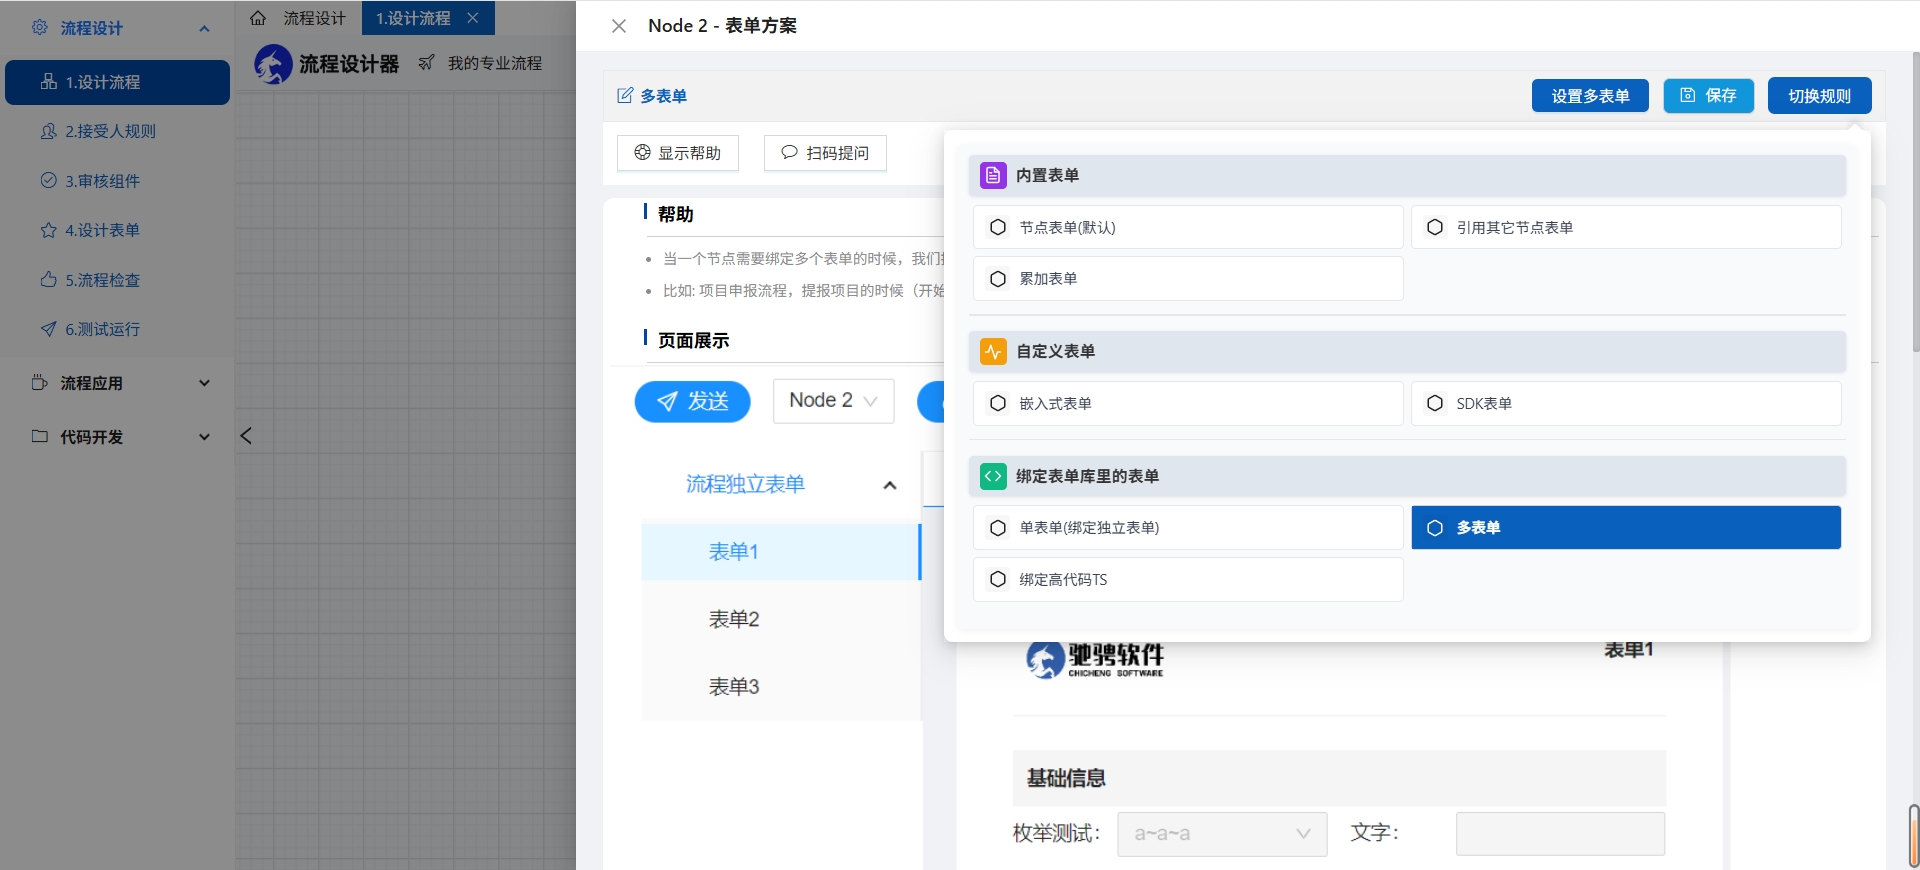This screenshot has width=1920, height=870.
Task: Select the 单表单(绑定独立表单) option
Action: click(x=1187, y=527)
